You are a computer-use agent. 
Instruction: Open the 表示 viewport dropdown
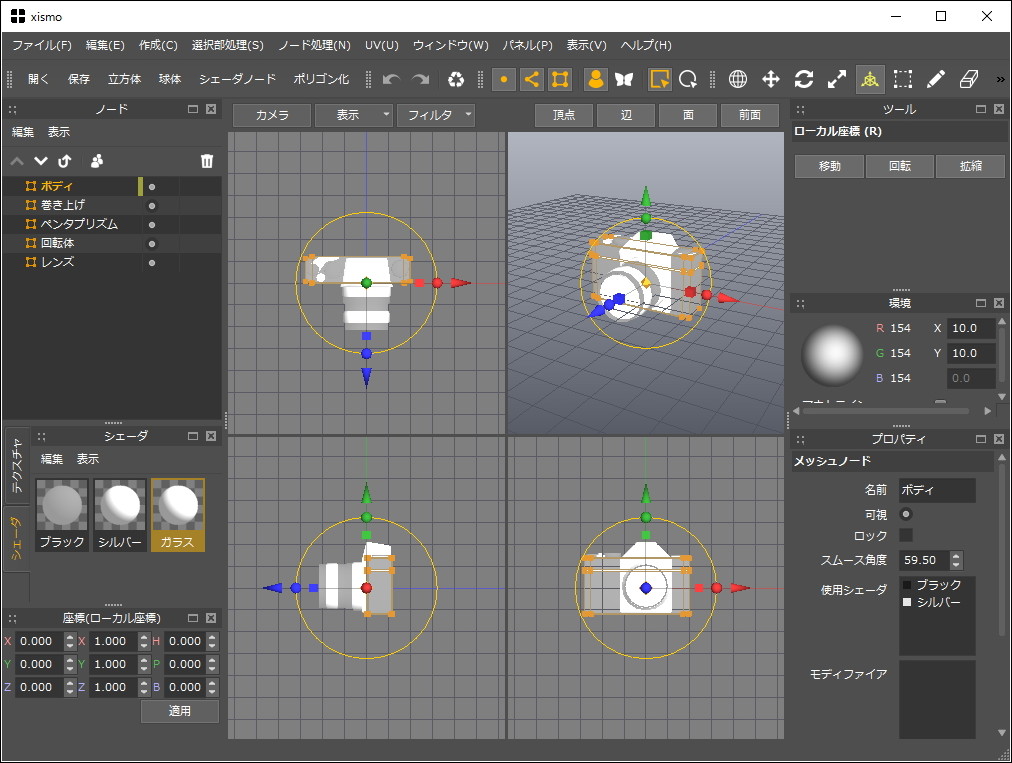(354, 115)
